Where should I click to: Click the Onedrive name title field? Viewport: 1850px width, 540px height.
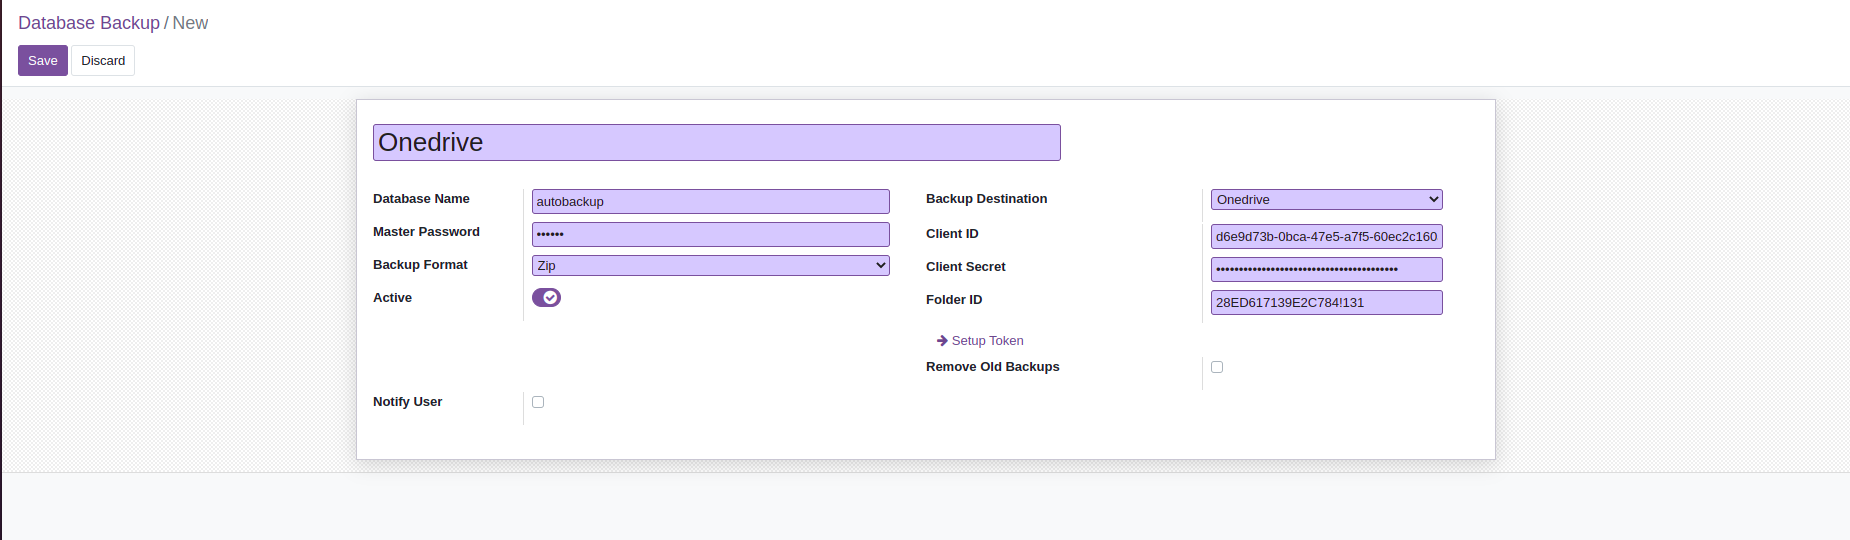716,143
